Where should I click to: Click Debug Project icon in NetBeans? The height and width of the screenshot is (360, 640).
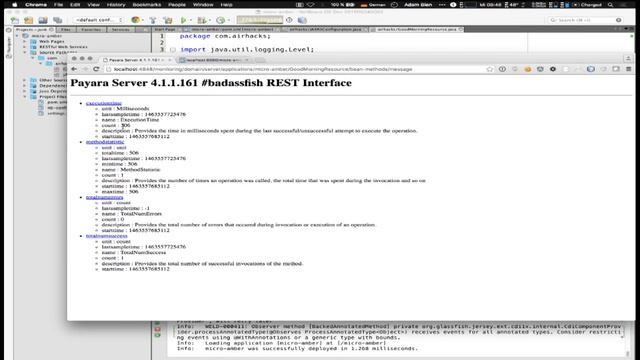click(201, 20)
